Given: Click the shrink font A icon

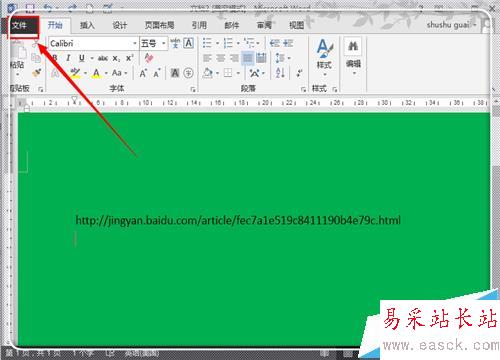Looking at the screenshot, I should (x=157, y=73).
